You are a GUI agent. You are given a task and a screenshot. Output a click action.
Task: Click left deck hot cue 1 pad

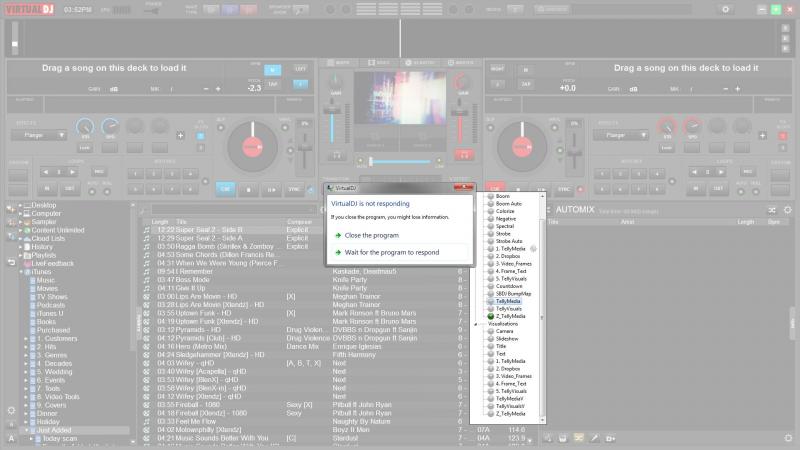coord(135,173)
